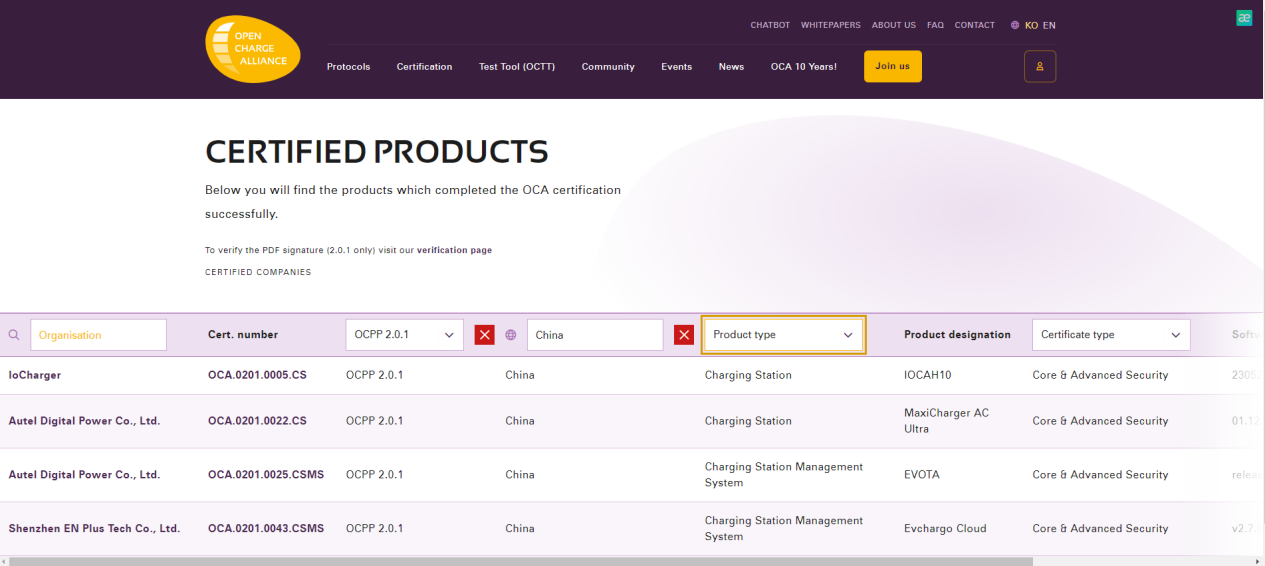Remove the China filter with red X
Viewport: 1265px width, 566px height.
tap(684, 335)
